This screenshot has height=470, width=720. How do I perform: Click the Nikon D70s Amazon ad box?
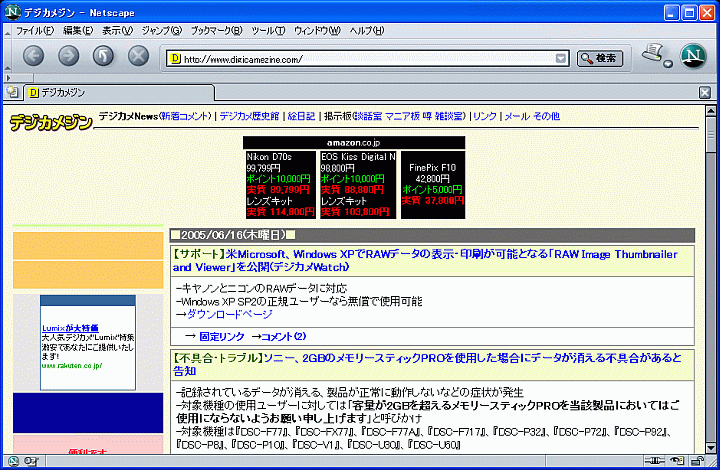point(280,184)
